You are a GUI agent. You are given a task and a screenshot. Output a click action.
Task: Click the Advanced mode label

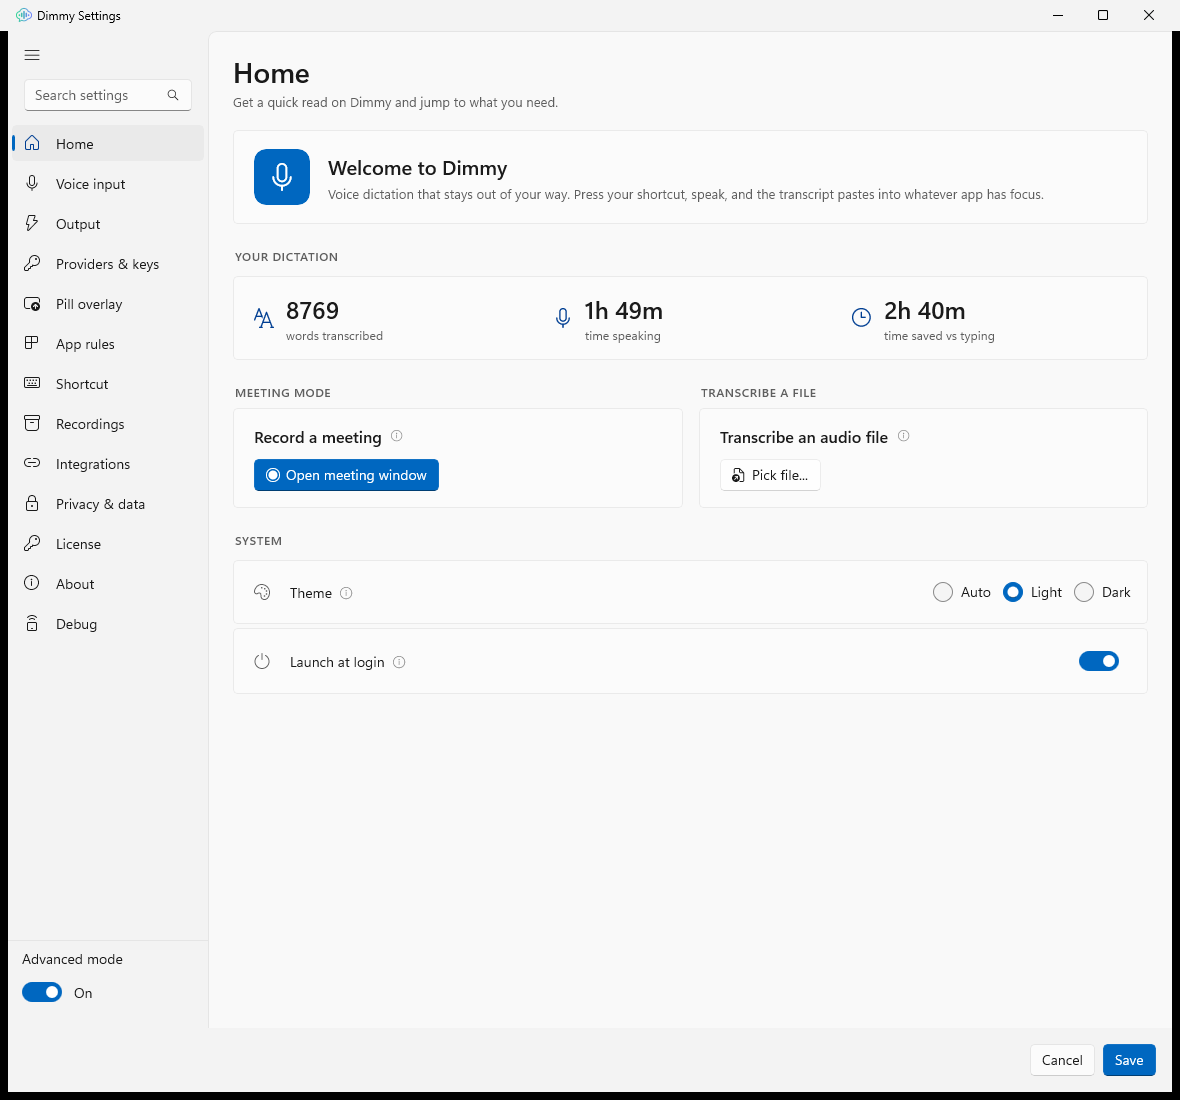pyautogui.click(x=72, y=959)
